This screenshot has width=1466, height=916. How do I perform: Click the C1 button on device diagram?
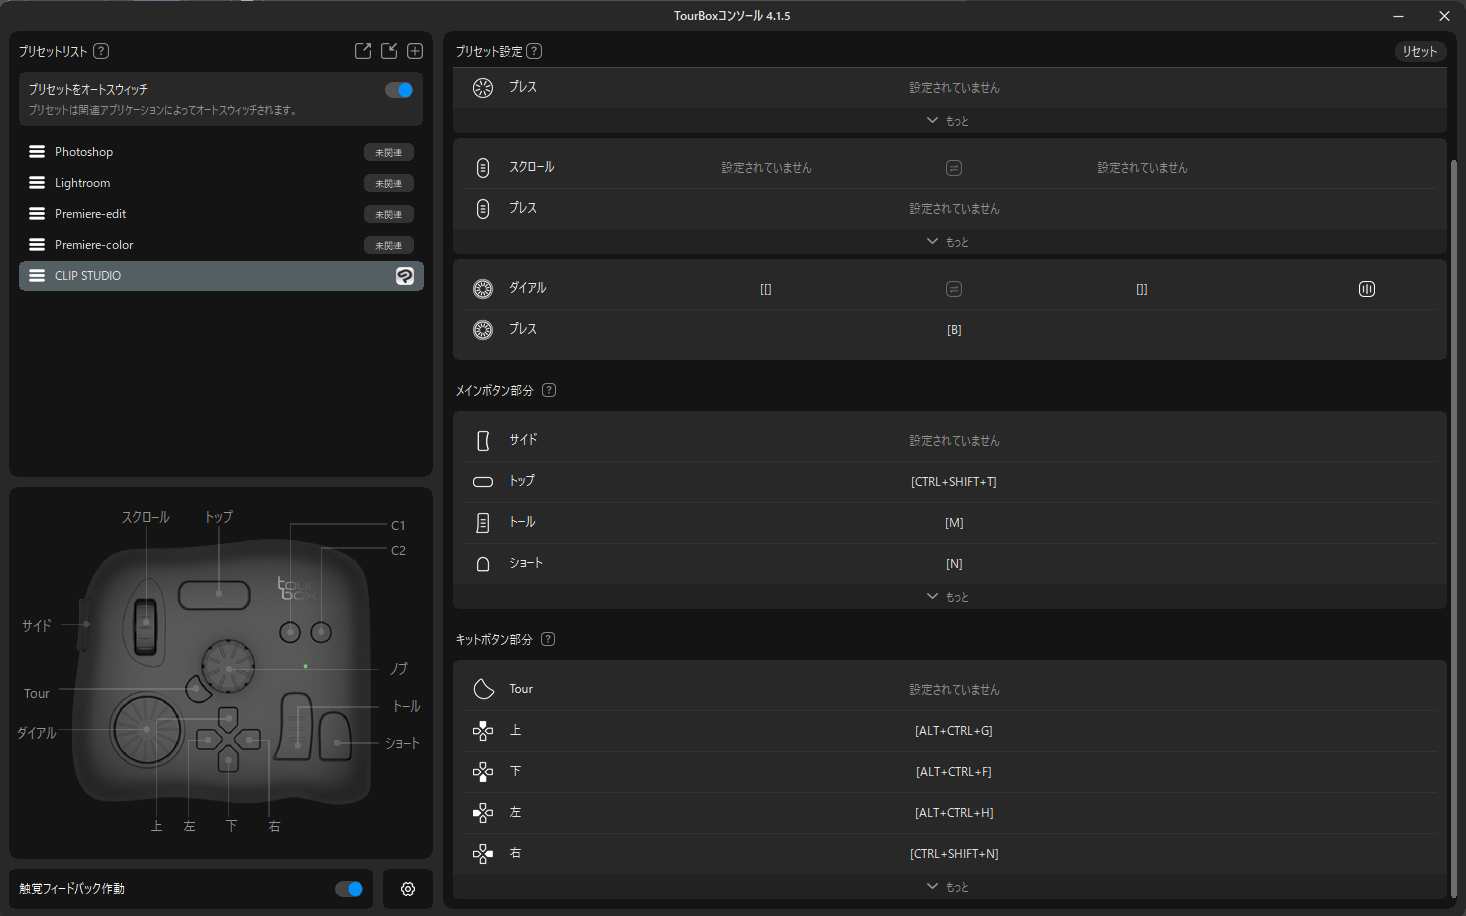point(290,632)
